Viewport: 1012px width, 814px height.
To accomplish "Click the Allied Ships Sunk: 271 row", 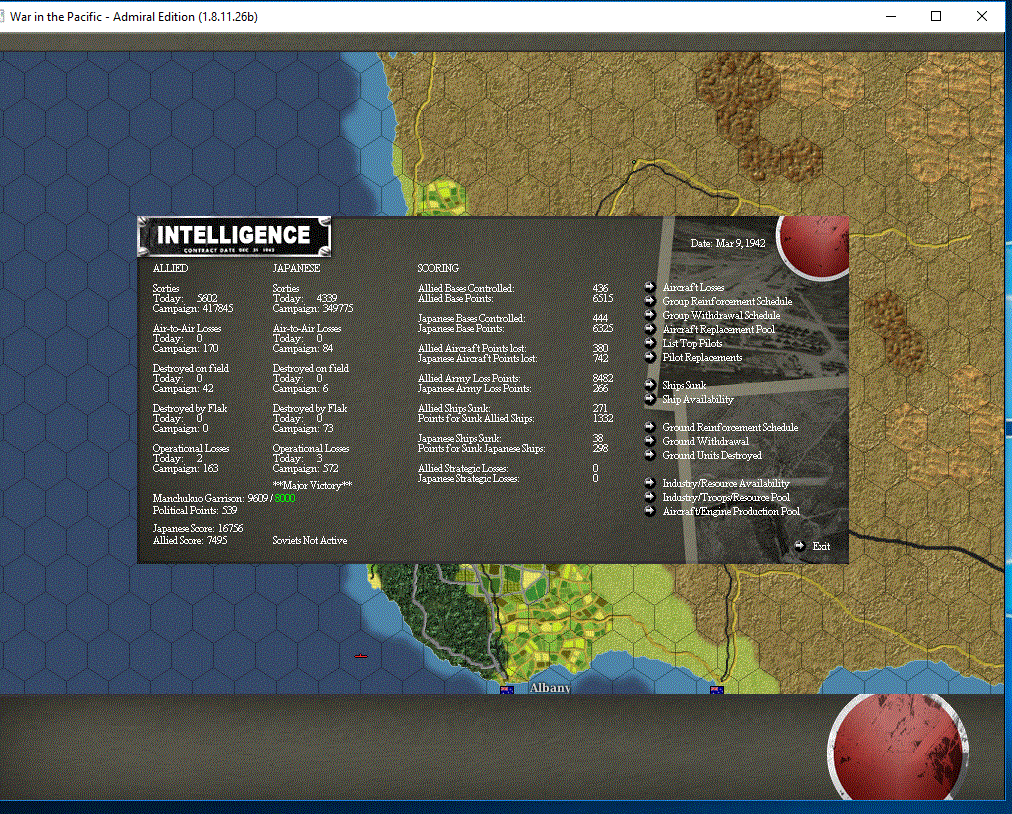I will click(x=513, y=409).
